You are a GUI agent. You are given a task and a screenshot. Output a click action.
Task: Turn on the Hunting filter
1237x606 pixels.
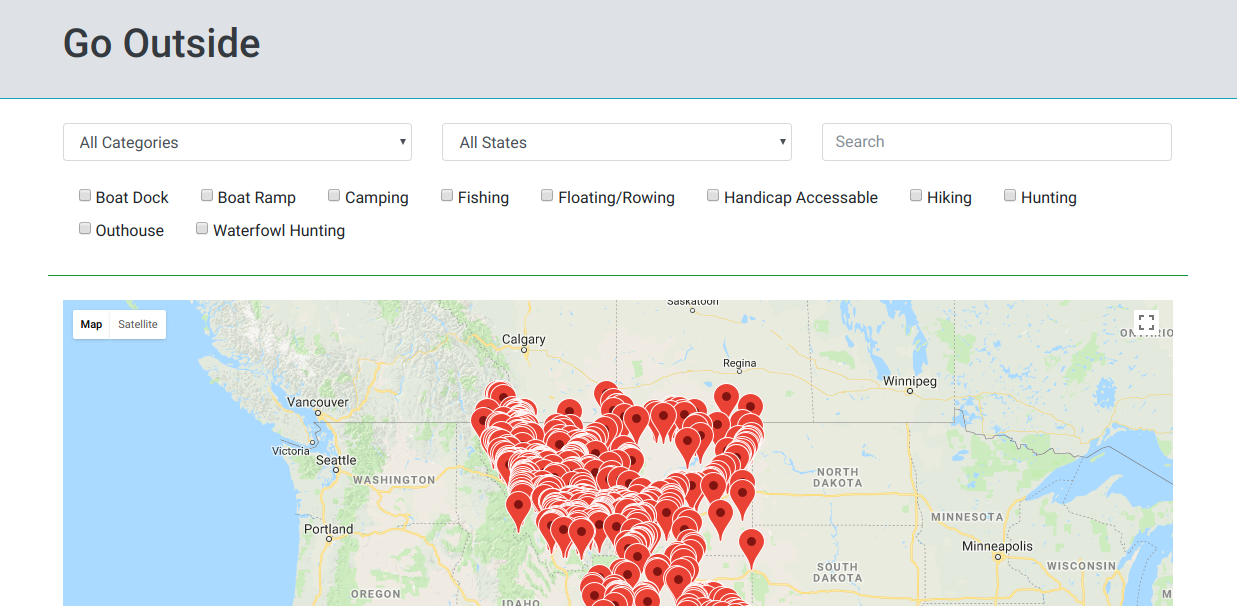(1010, 196)
